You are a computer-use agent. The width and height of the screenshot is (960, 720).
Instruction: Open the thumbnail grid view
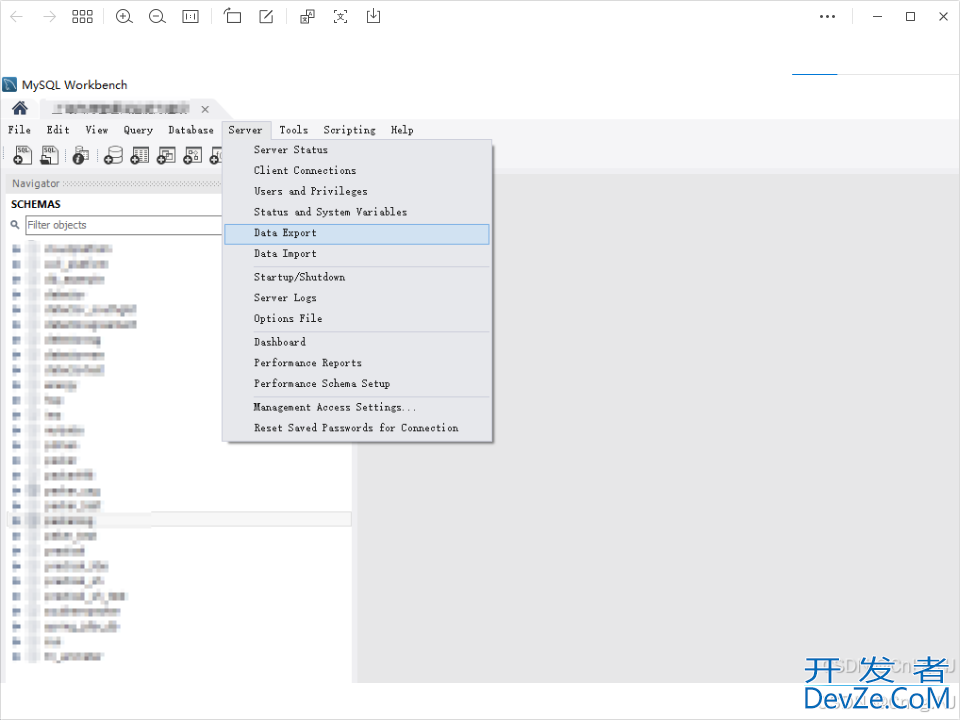coord(82,17)
